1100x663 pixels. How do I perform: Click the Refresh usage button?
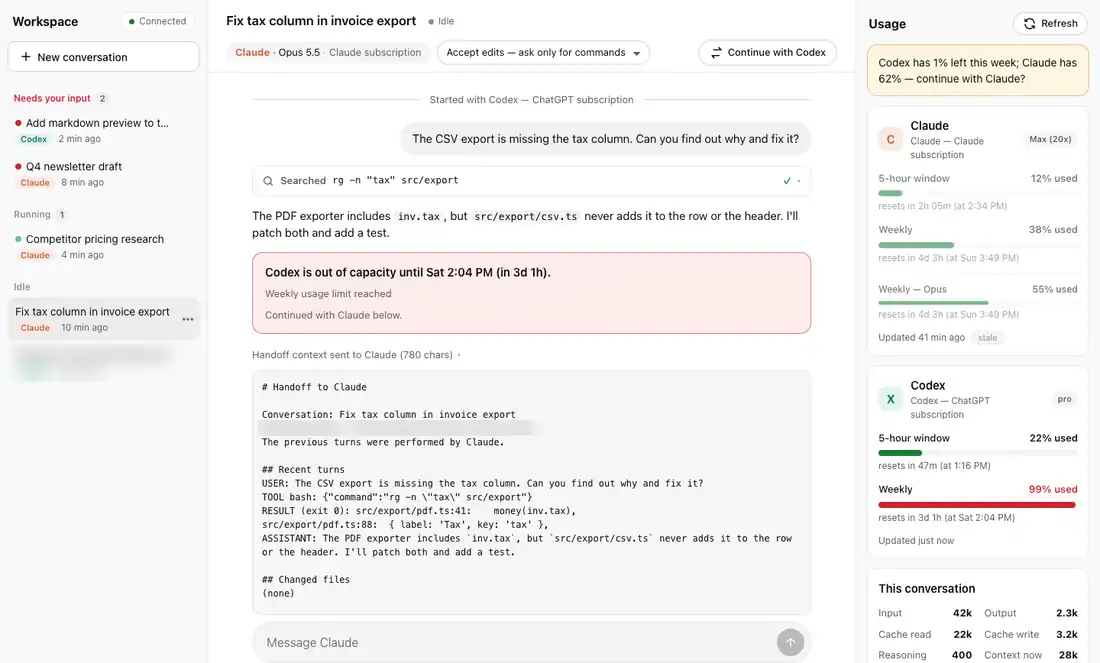coord(1050,23)
